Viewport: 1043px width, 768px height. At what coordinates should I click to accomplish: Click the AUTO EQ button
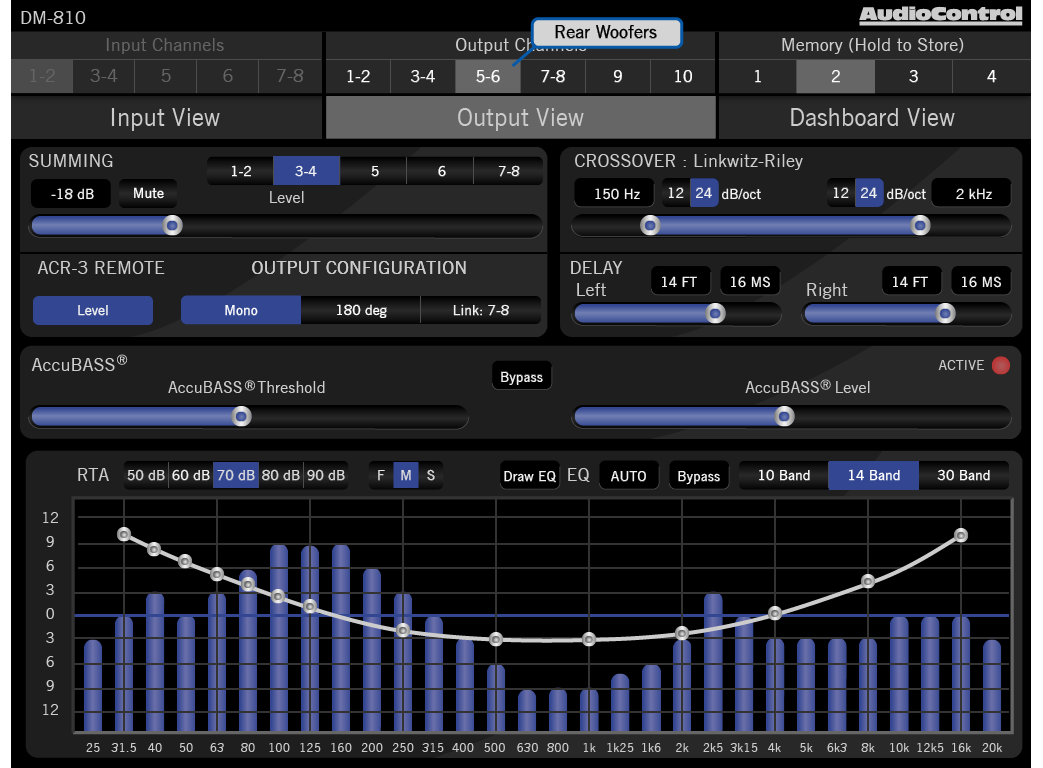pos(628,476)
